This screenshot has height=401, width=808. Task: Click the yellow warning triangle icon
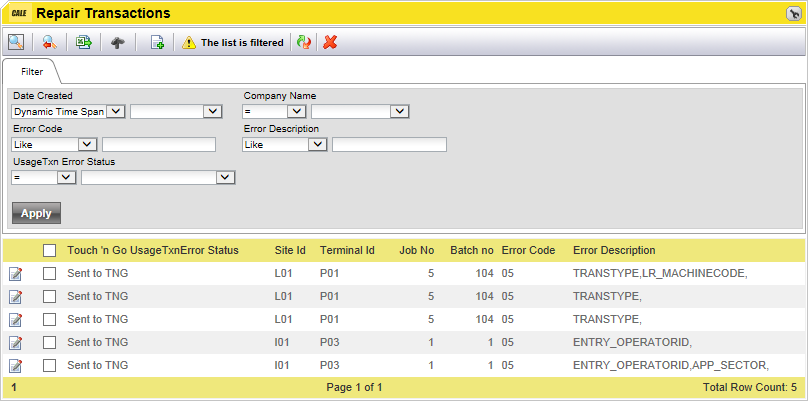coord(189,43)
